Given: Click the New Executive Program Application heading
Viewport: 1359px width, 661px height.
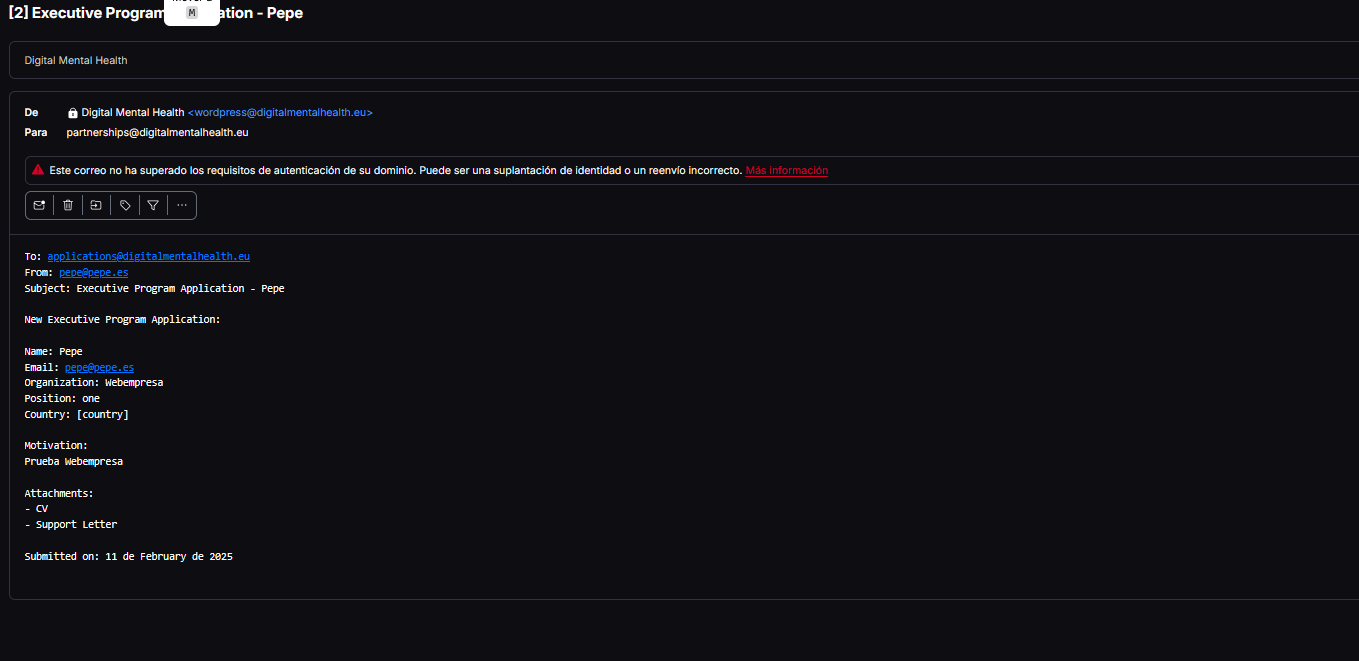Looking at the screenshot, I should tap(122, 319).
